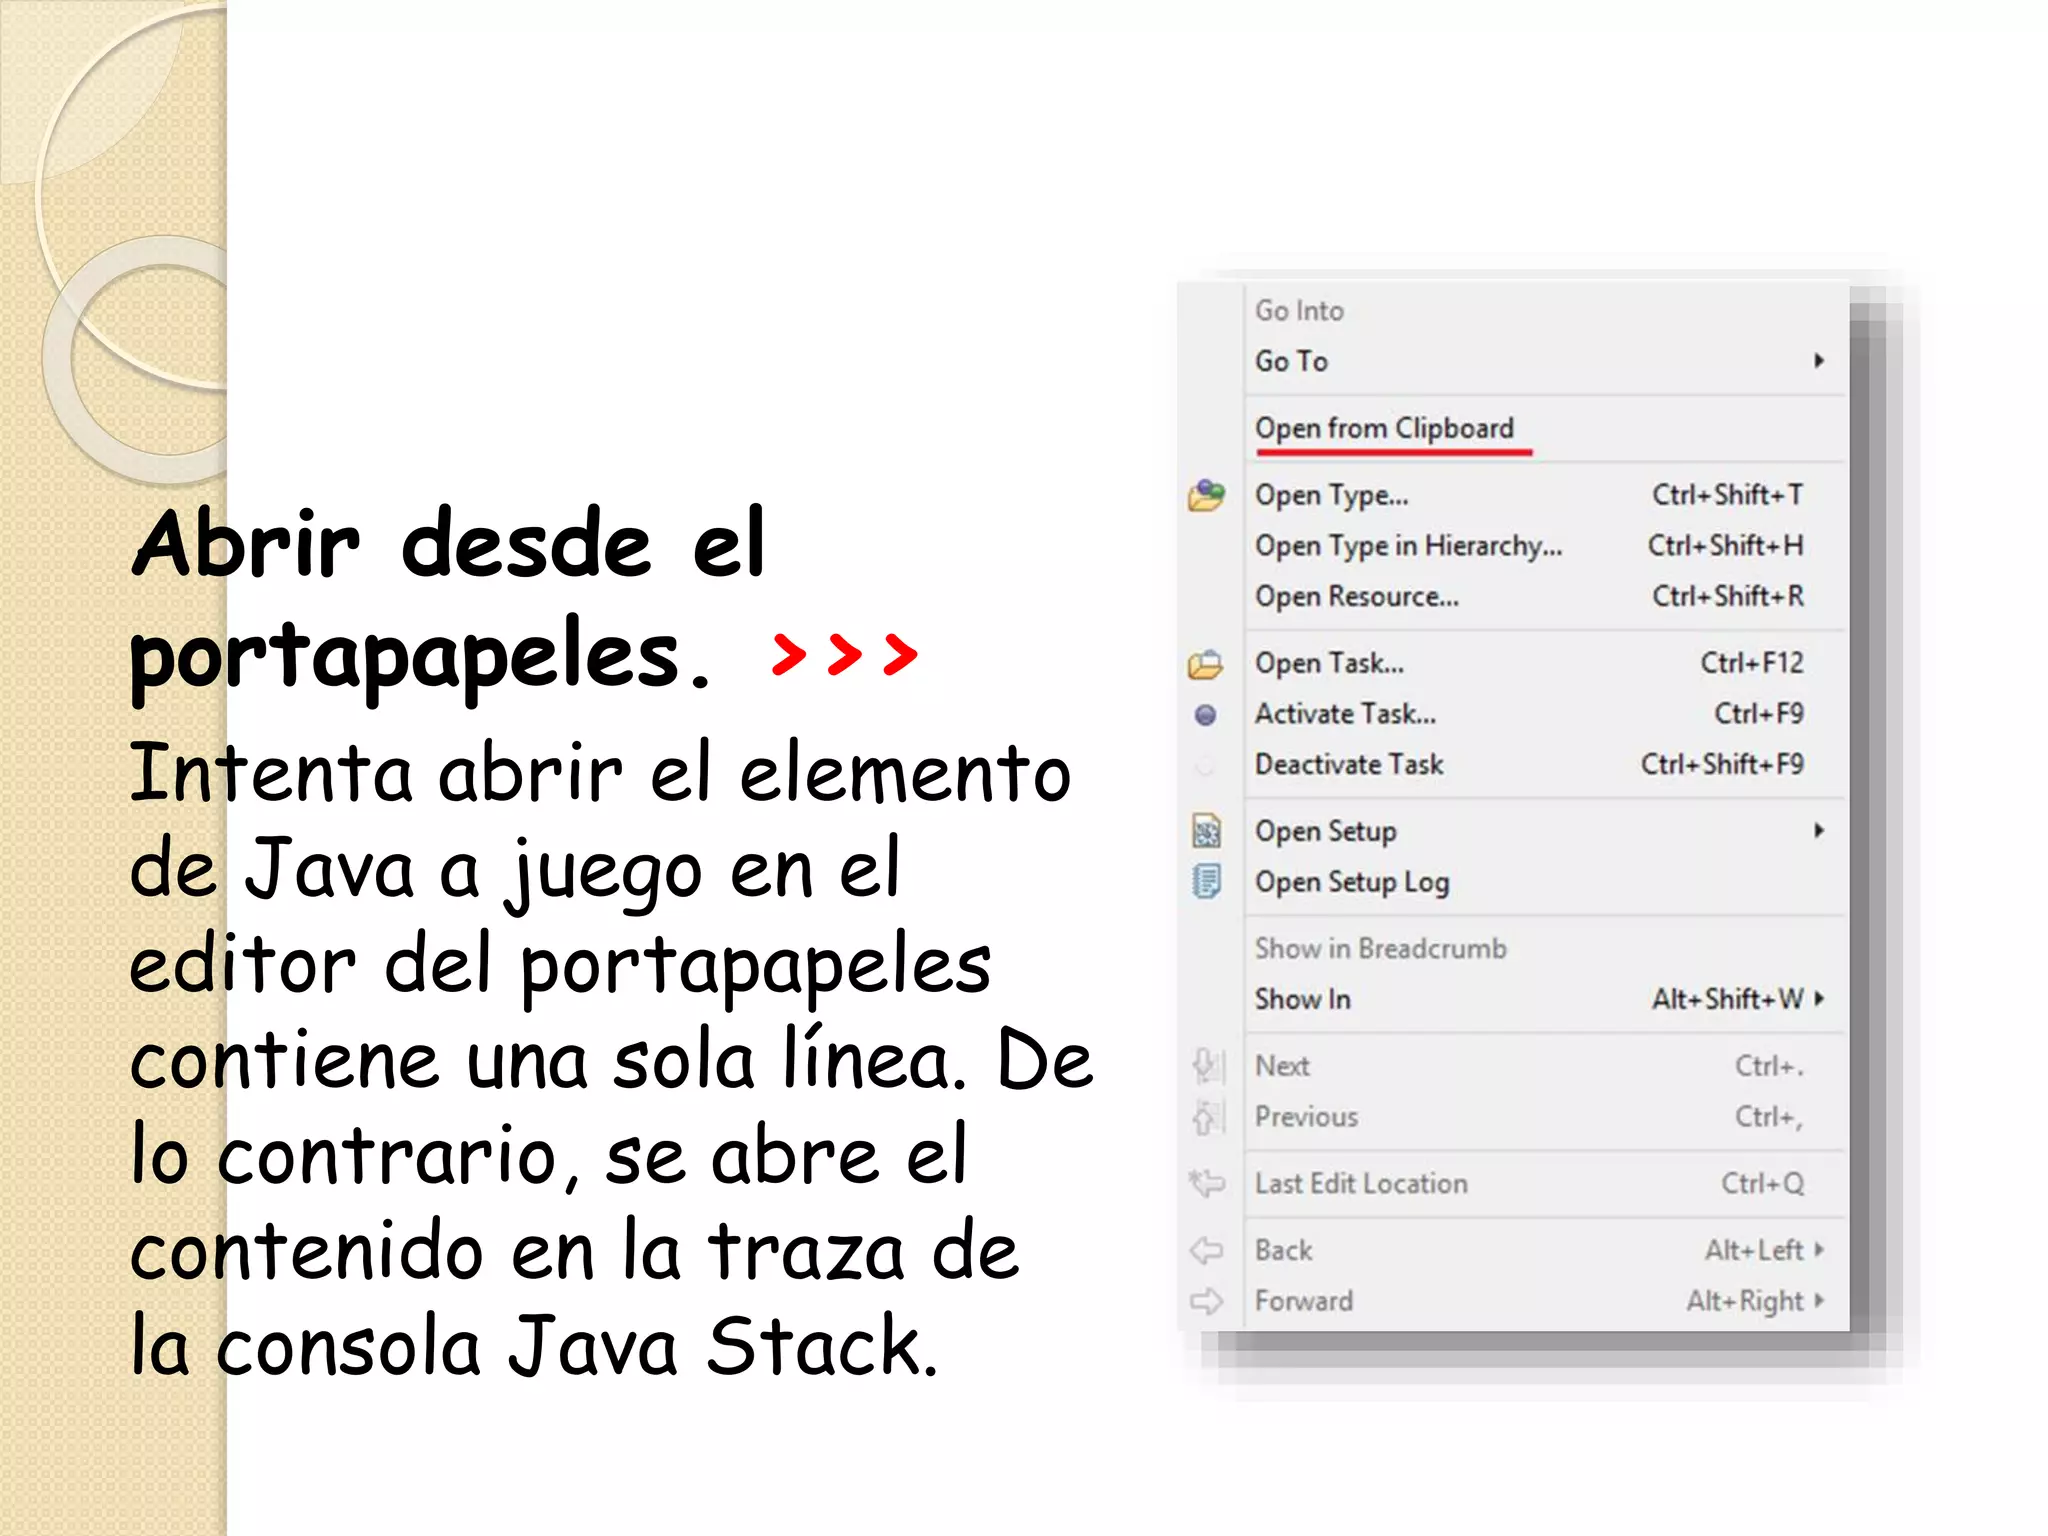
Task: Expand the Forward history submenu arrow
Action: (x=1819, y=1301)
